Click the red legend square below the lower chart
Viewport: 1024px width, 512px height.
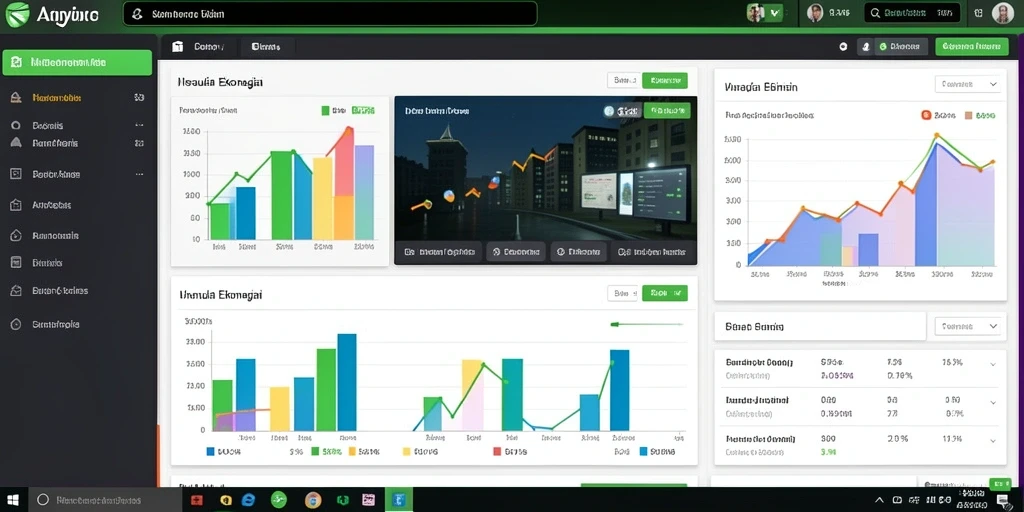pos(497,451)
